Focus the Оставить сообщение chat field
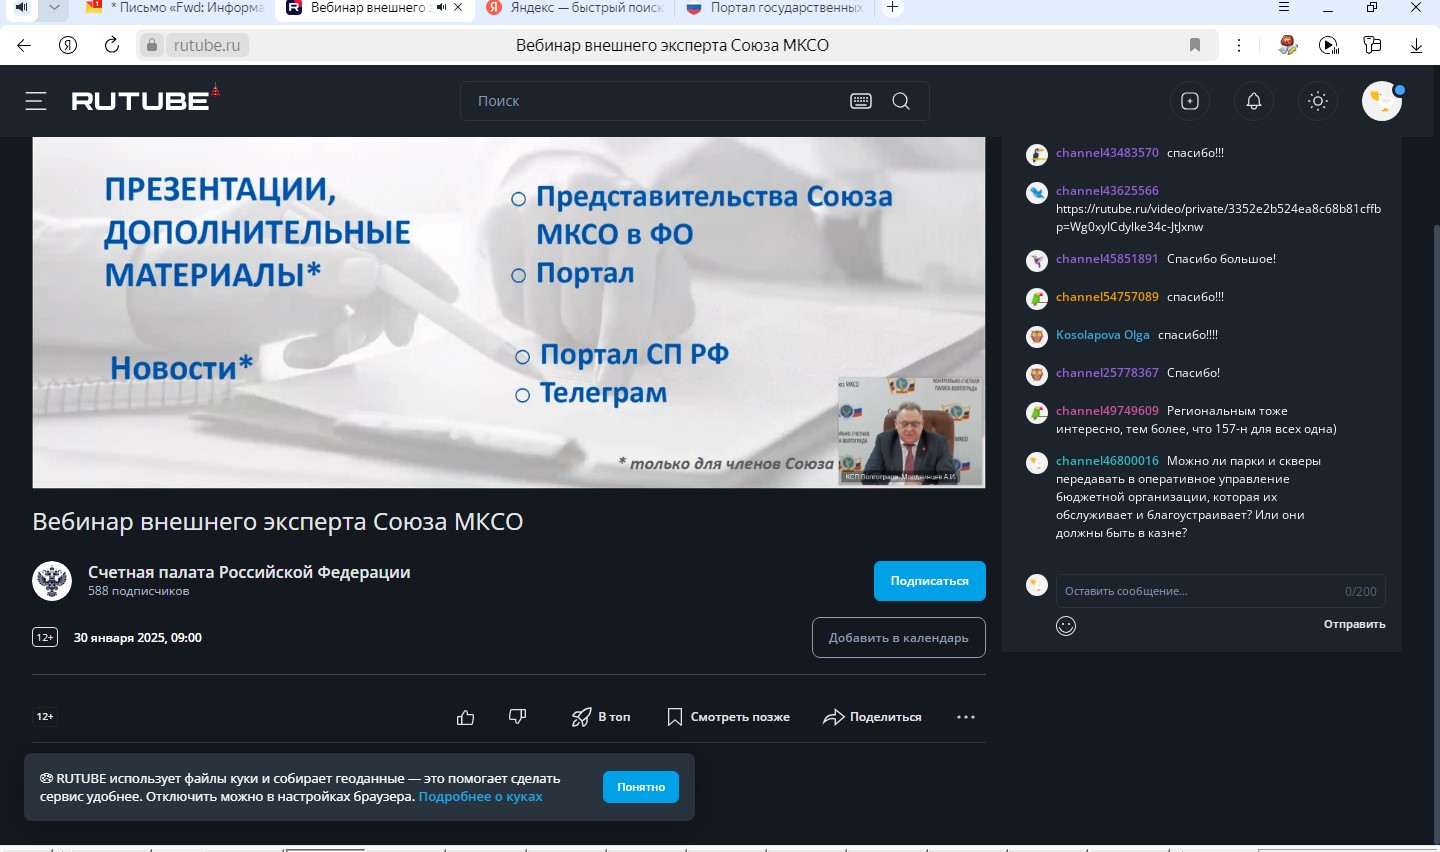Image resolution: width=1440 pixels, height=852 pixels. pos(1220,591)
